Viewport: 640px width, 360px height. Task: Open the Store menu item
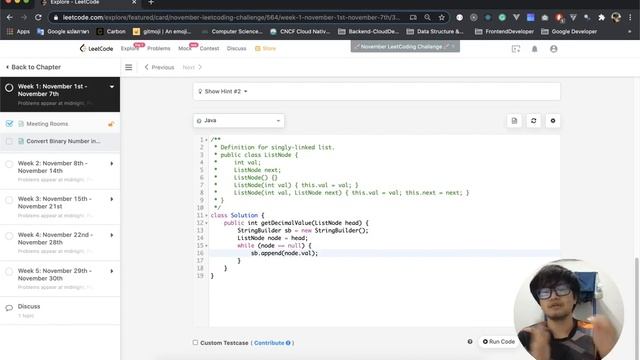(265, 49)
